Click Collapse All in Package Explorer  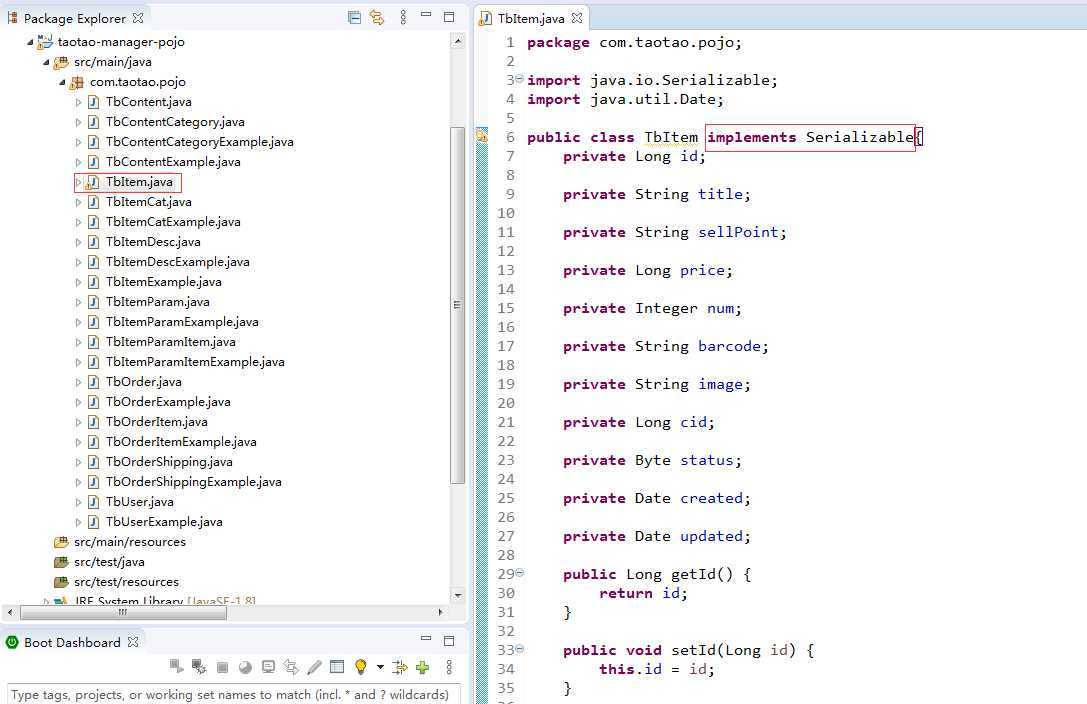(354, 17)
